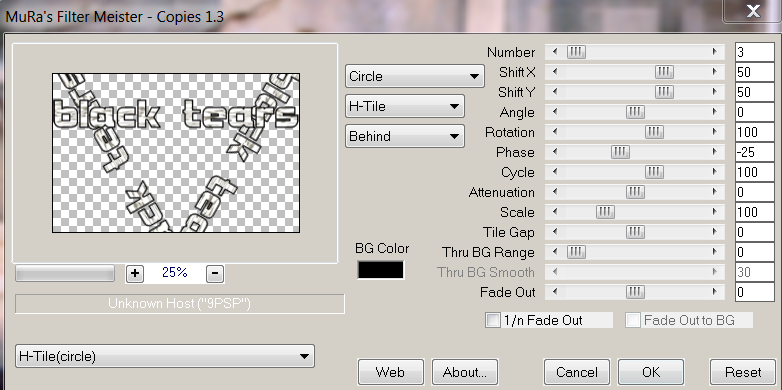The height and width of the screenshot is (390, 782).
Task: Enable the 1/n Fade Out checkbox
Action: 493,320
